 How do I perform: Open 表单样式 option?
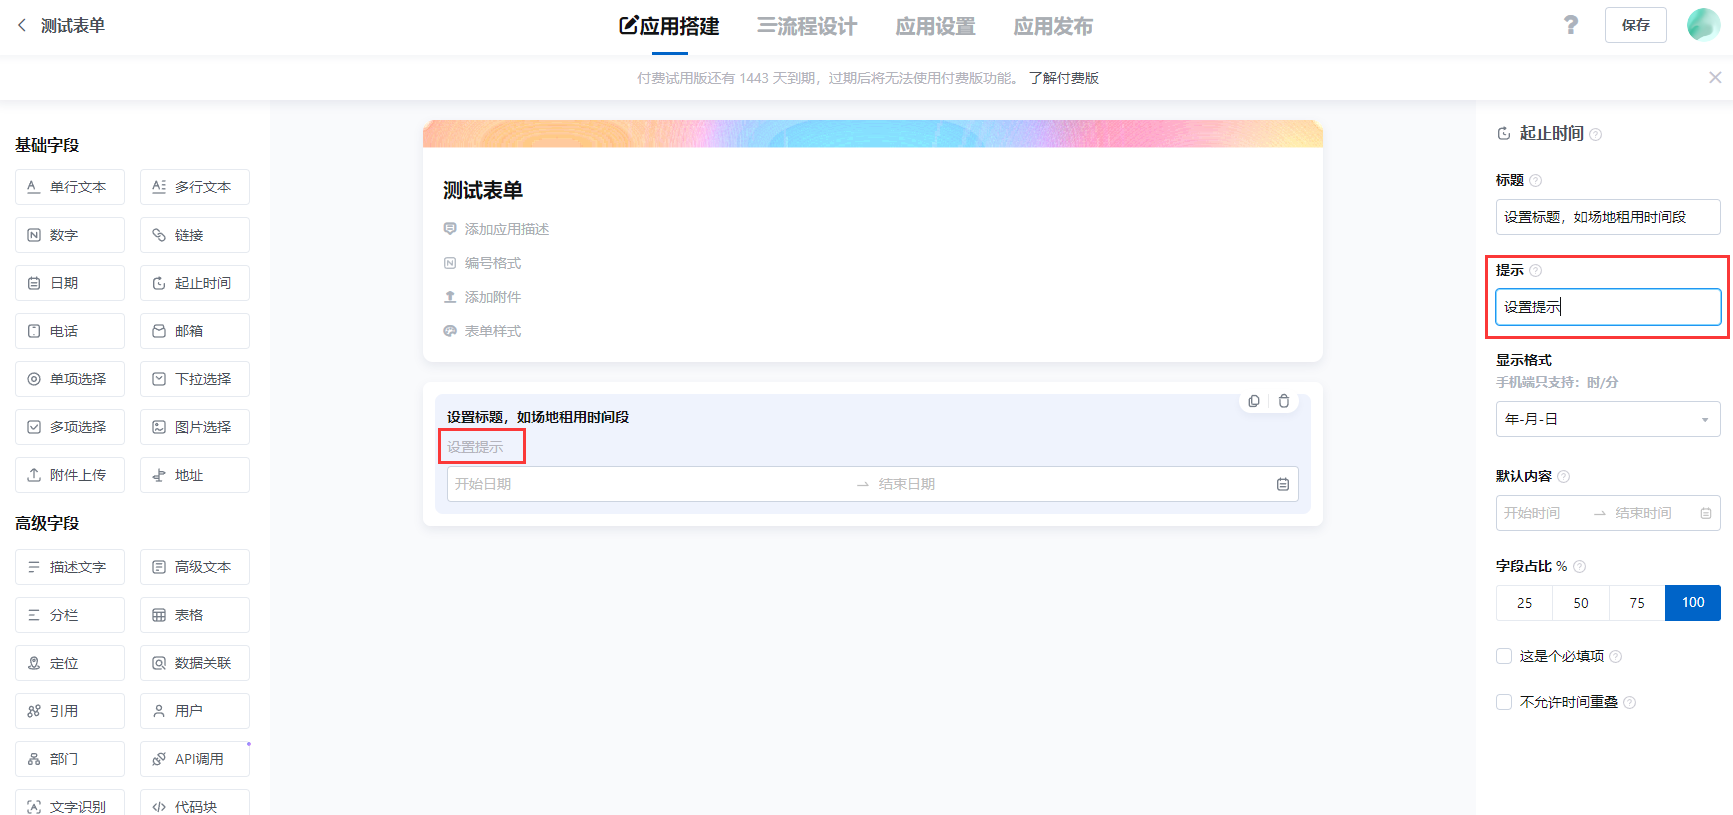point(483,331)
